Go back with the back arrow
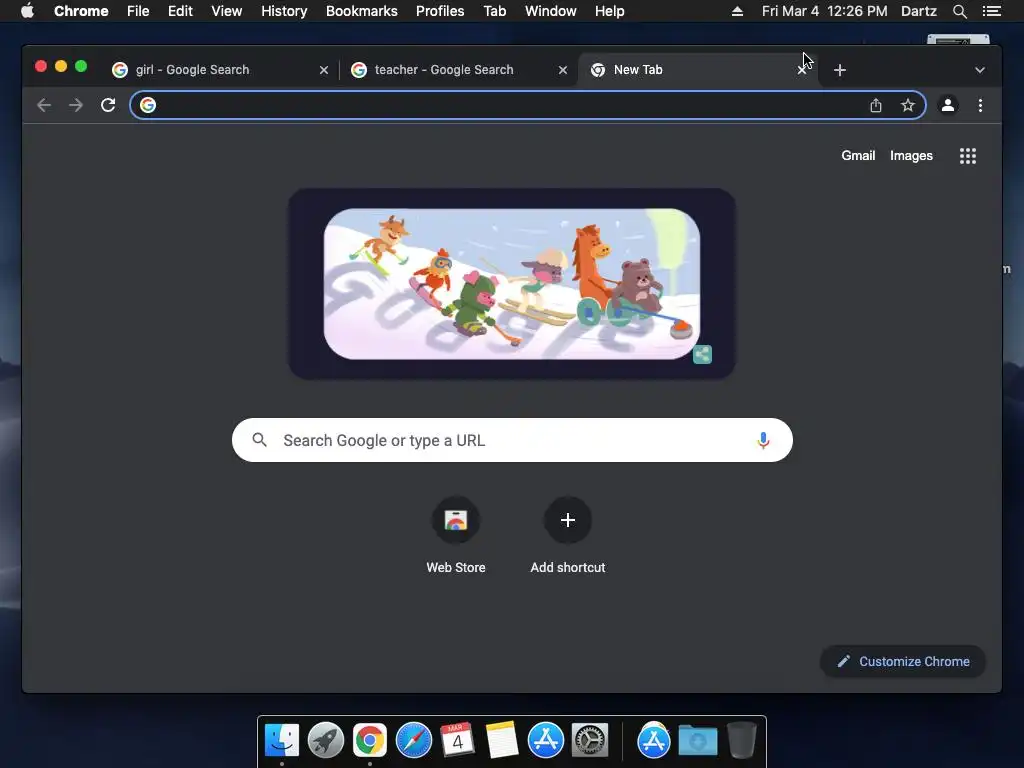The image size is (1024, 768). click(x=44, y=105)
